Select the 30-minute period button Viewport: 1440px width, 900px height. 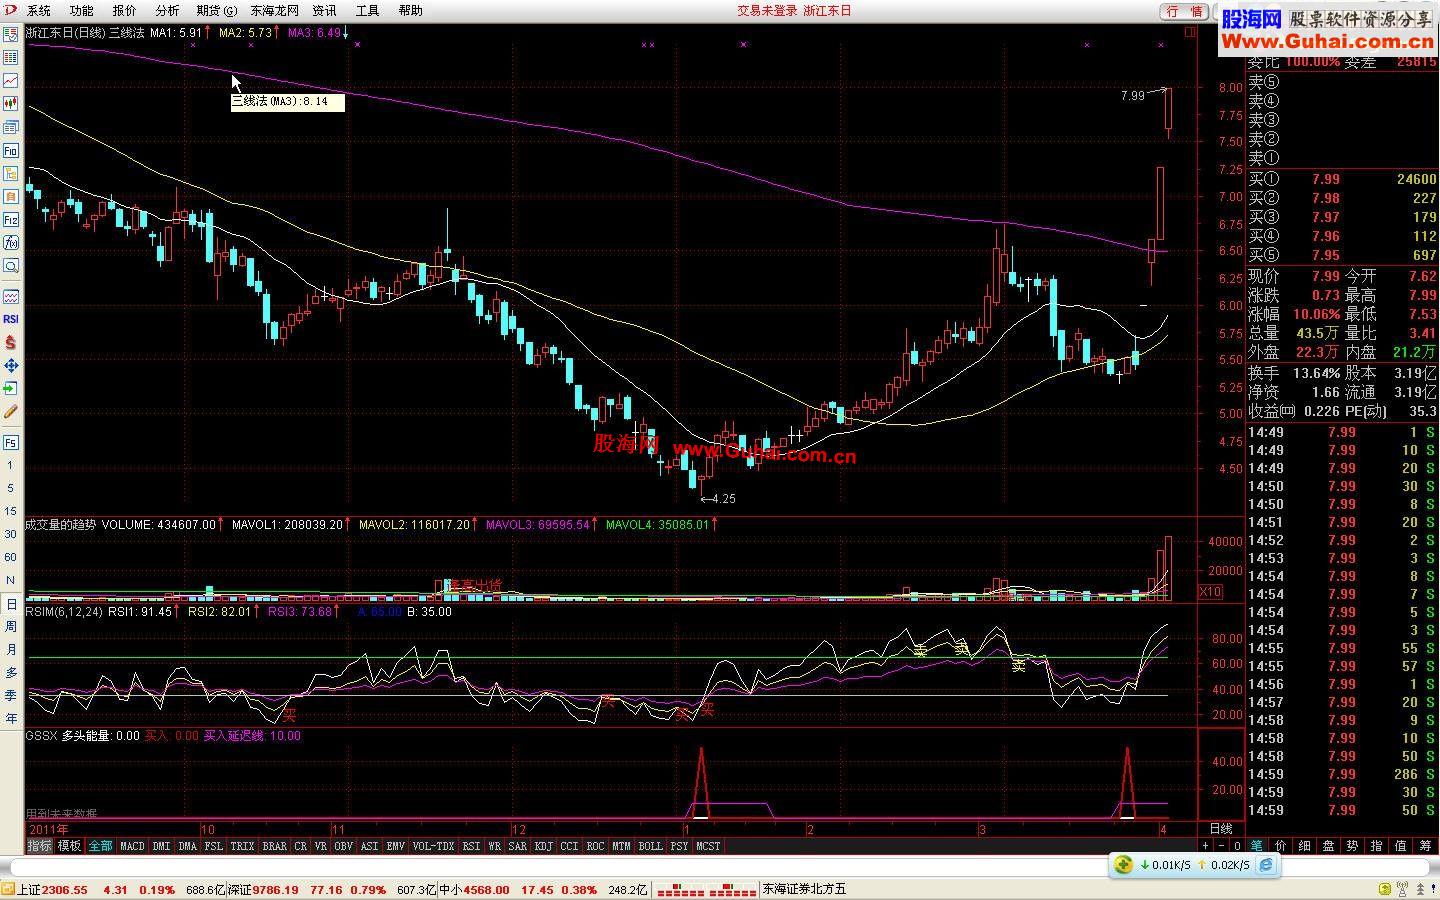(11, 534)
